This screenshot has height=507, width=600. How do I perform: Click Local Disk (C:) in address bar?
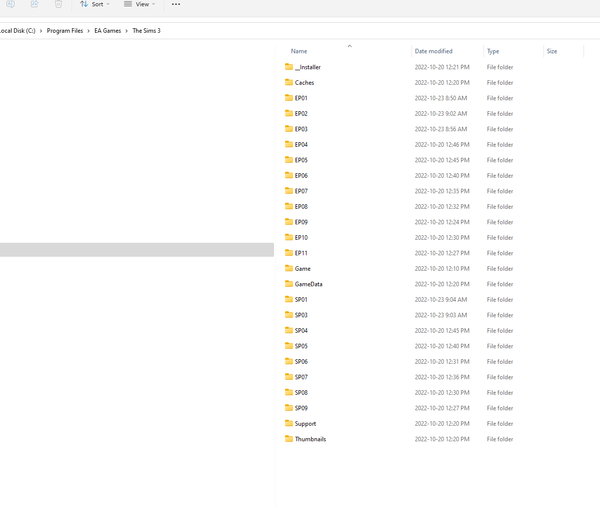(17, 31)
